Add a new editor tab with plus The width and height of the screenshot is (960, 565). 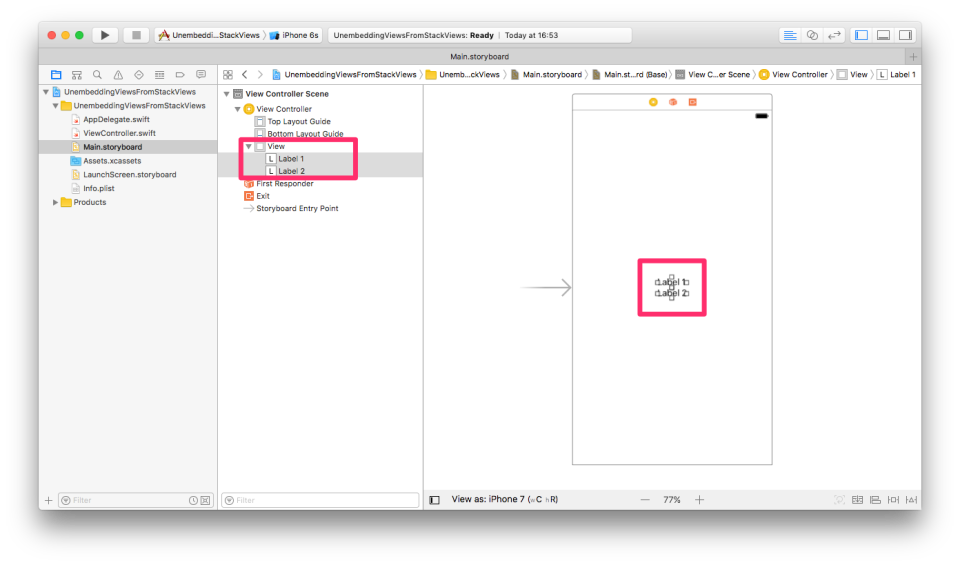pos(913,56)
